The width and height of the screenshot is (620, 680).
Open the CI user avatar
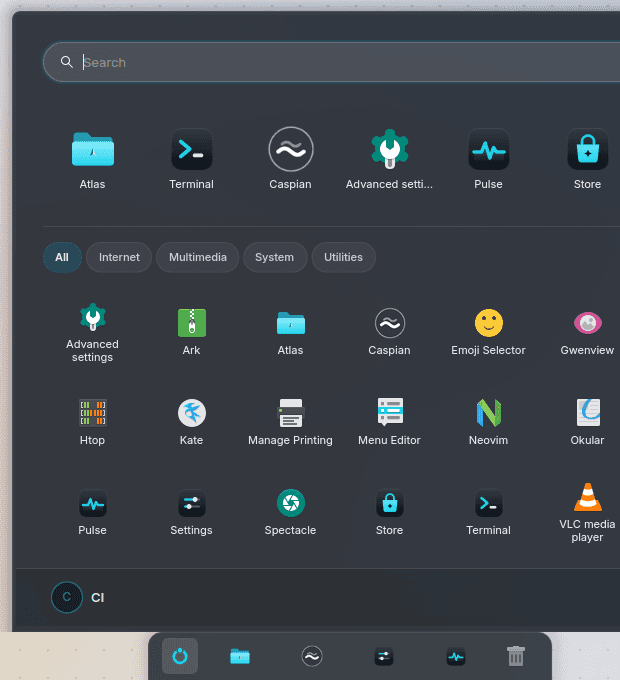tap(67, 597)
